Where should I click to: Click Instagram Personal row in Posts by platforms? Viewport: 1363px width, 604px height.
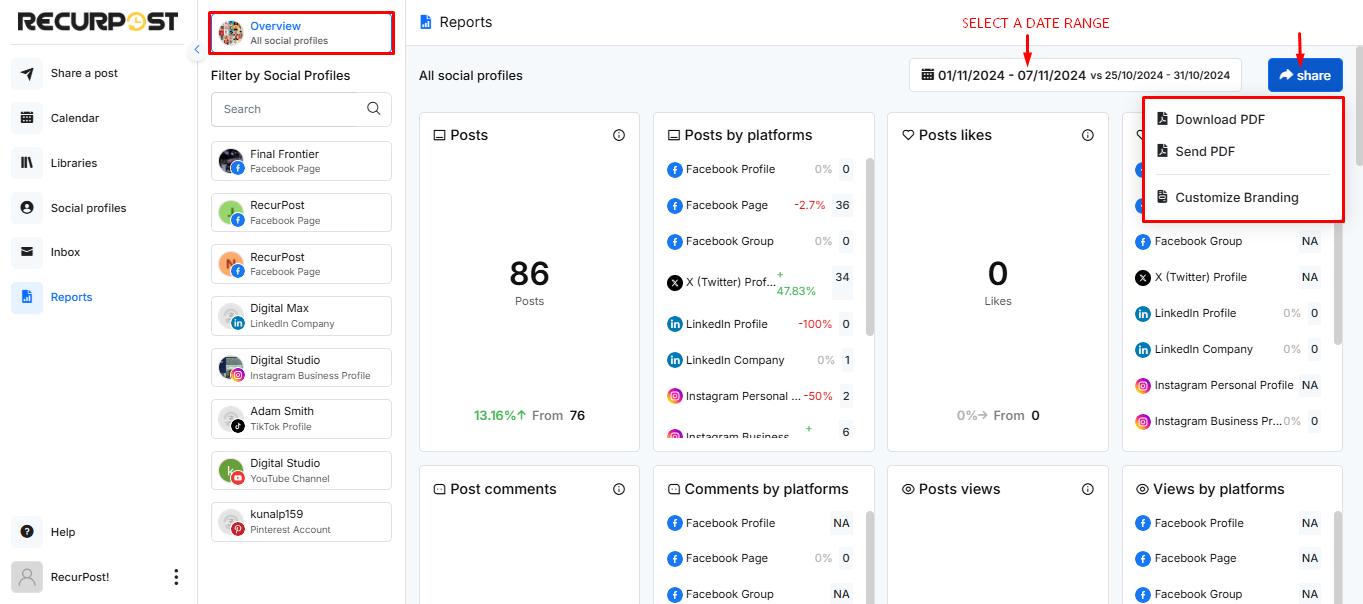point(760,396)
